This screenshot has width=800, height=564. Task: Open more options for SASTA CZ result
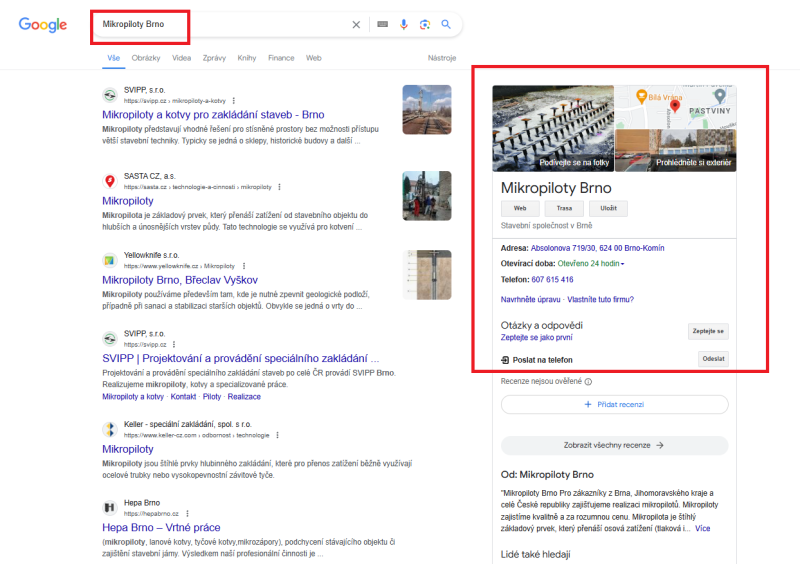pyautogui.click(x=279, y=187)
